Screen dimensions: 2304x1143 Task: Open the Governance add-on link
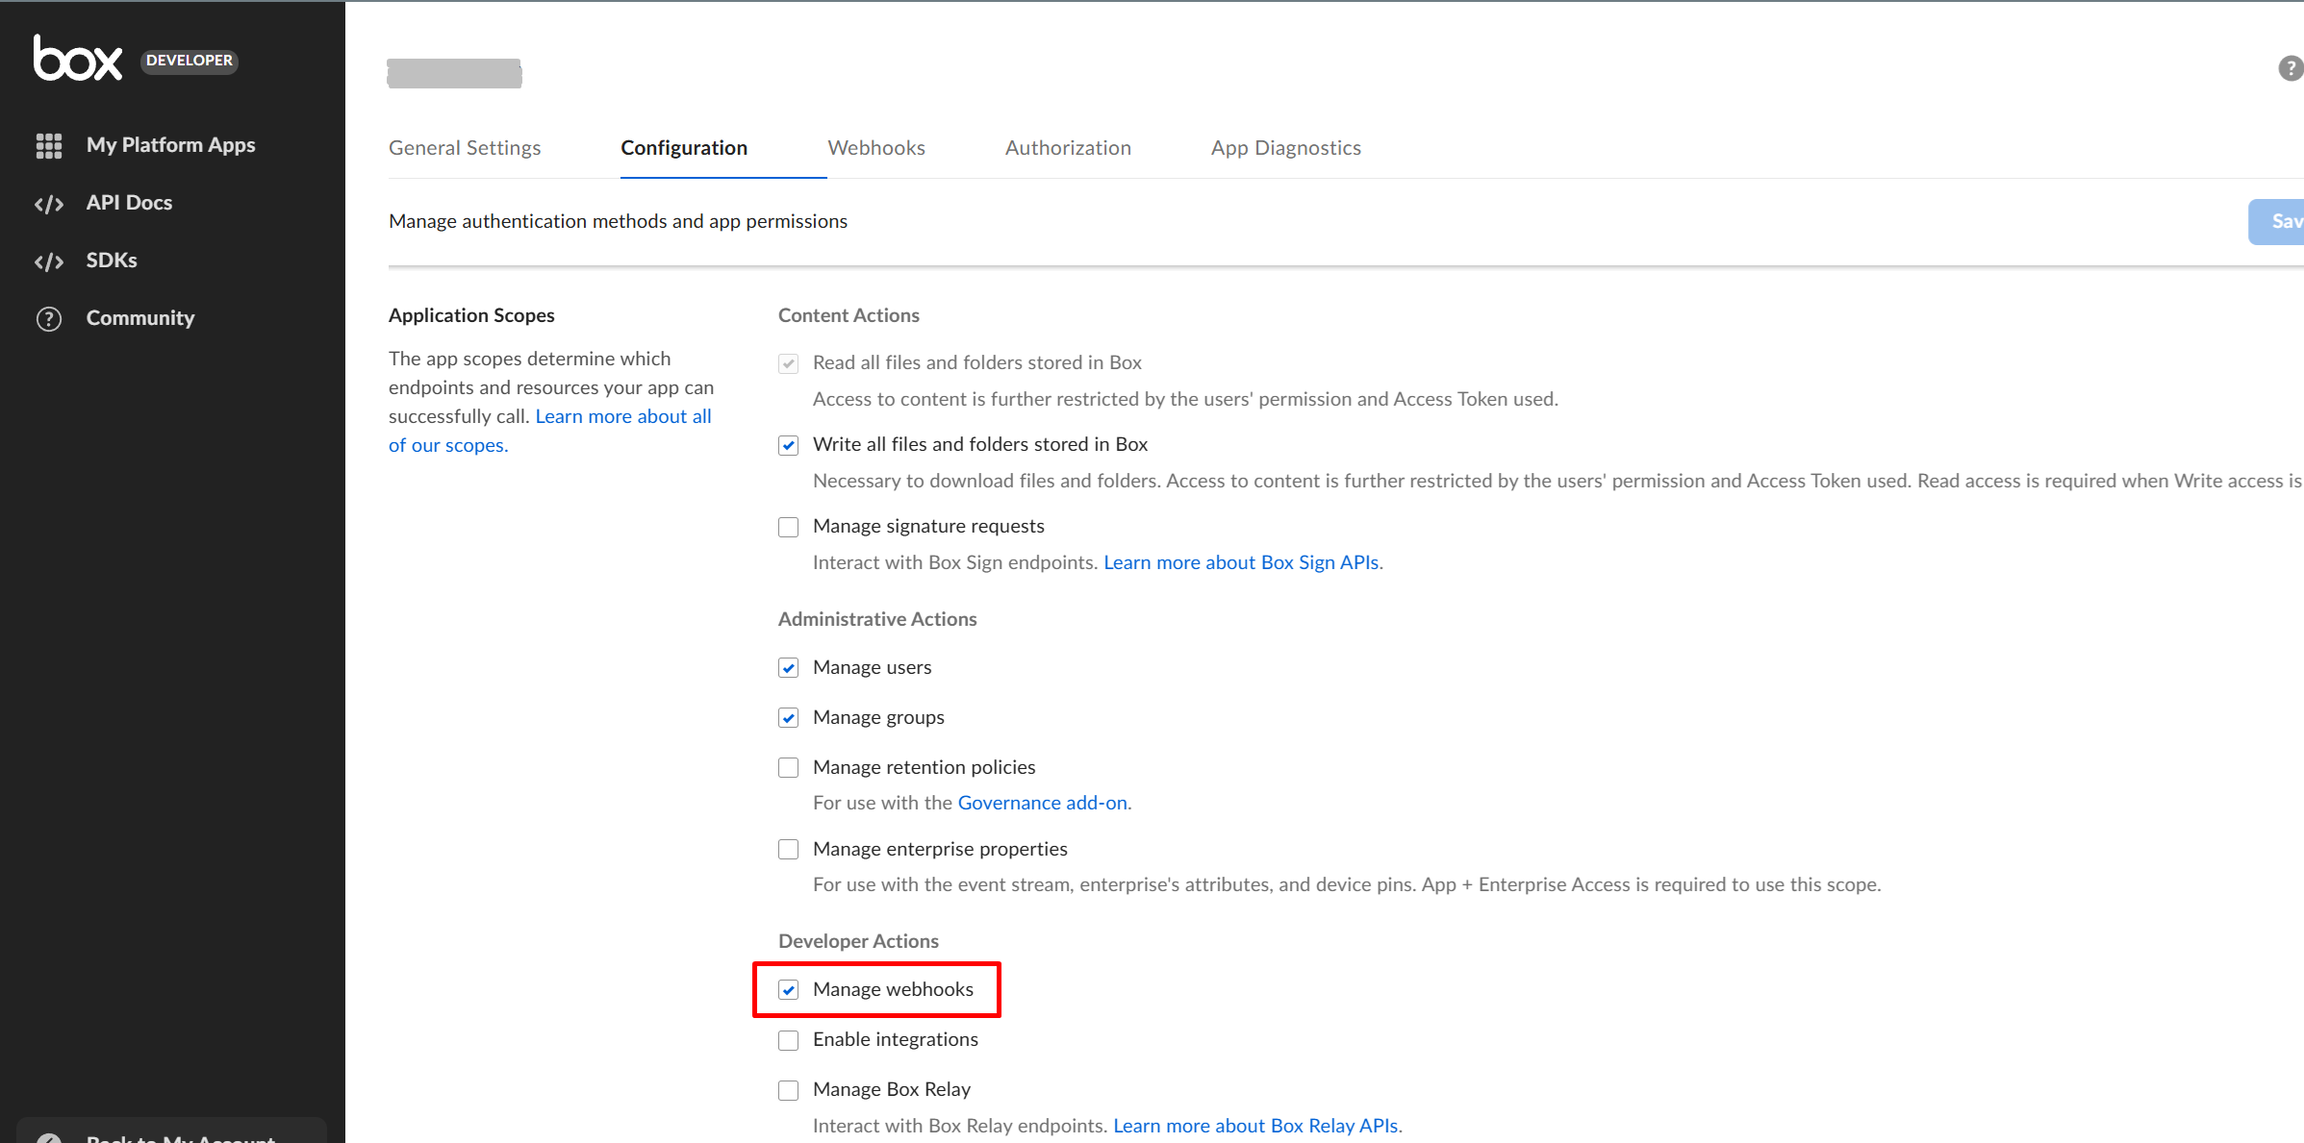1042,803
